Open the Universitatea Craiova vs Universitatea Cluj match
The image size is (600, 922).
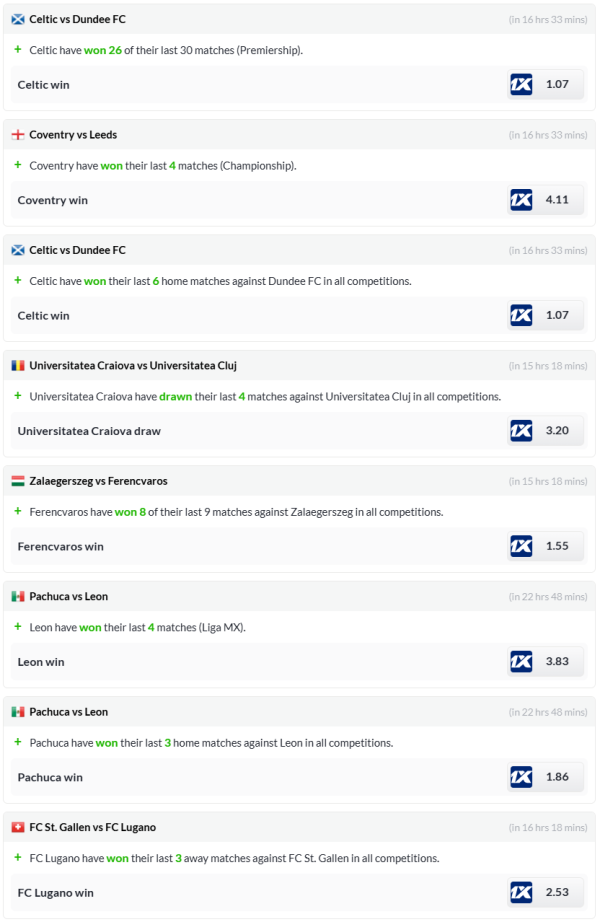[x=133, y=366]
